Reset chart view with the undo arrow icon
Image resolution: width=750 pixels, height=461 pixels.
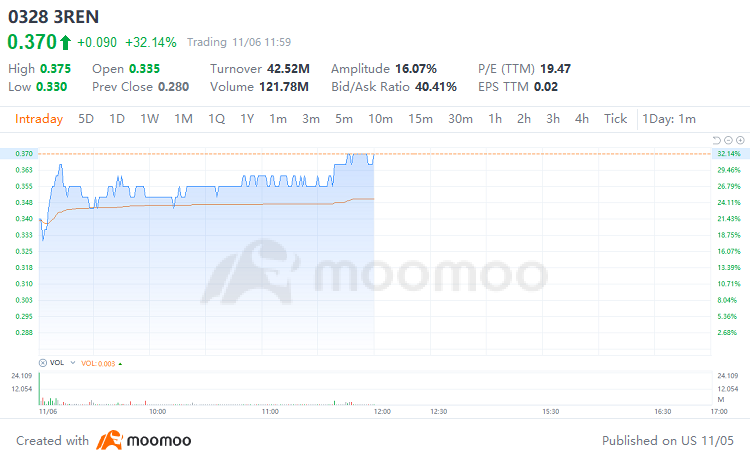coord(716,140)
